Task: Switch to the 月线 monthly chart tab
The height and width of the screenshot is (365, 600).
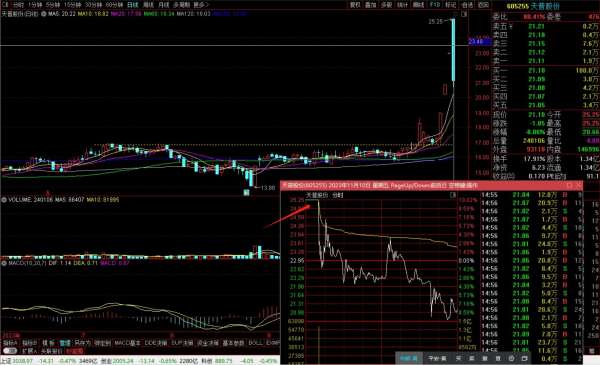Action: pos(163,5)
